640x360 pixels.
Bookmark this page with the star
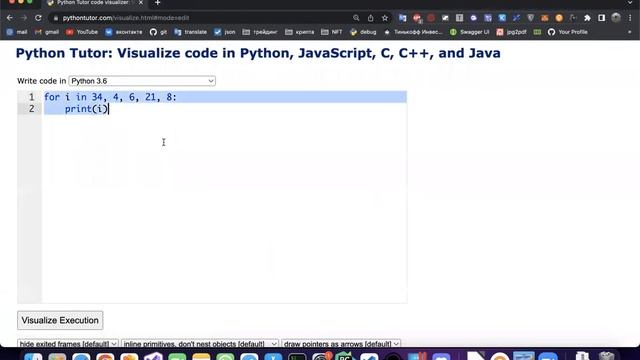(385, 18)
